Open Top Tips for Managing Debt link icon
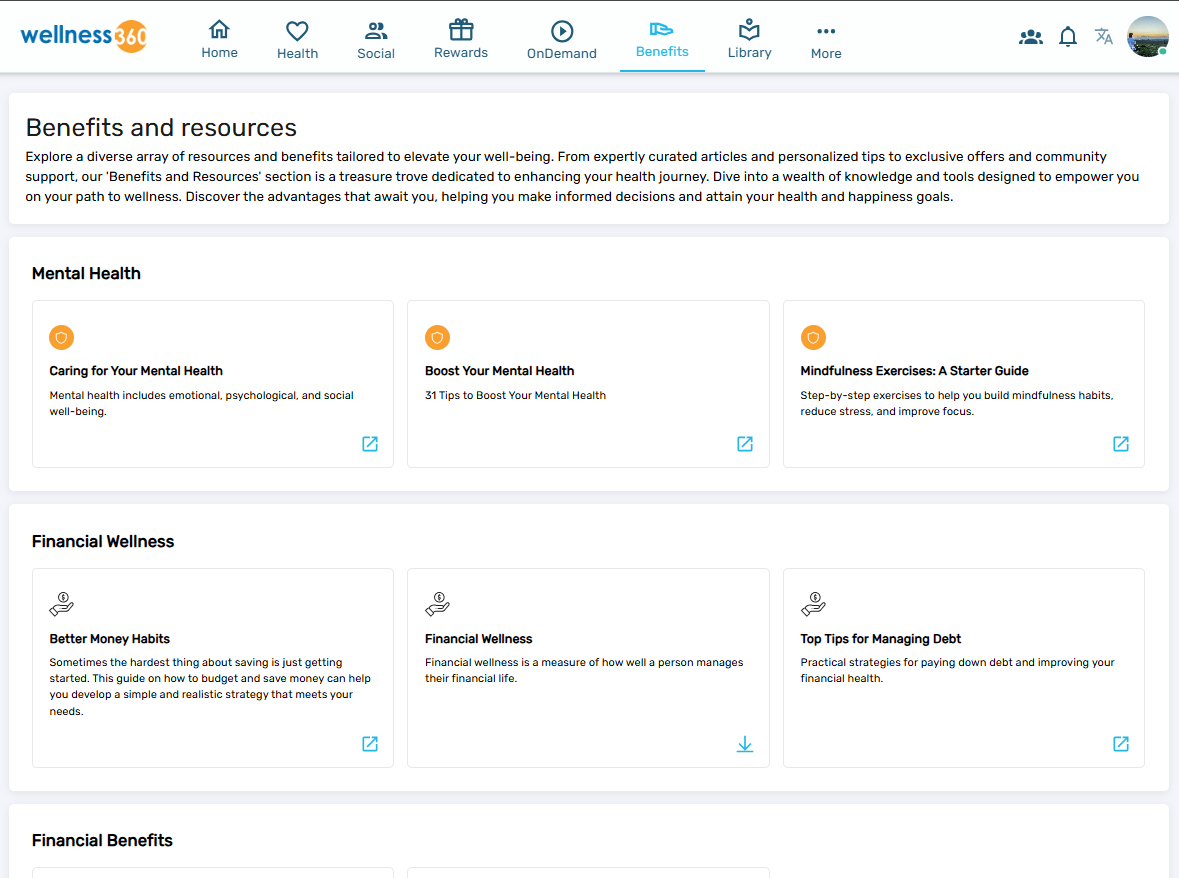 point(1120,744)
